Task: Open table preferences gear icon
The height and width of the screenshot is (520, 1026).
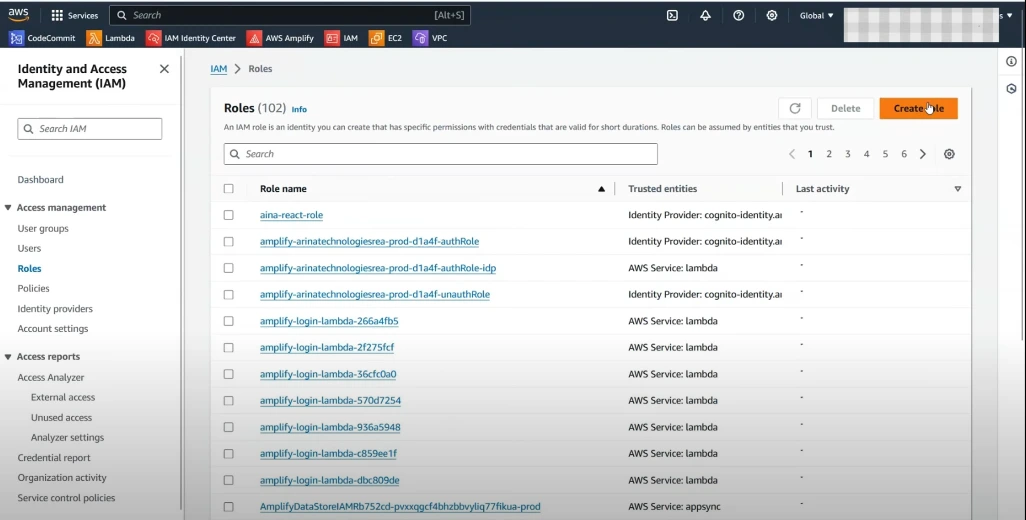Action: pyautogui.click(x=949, y=154)
